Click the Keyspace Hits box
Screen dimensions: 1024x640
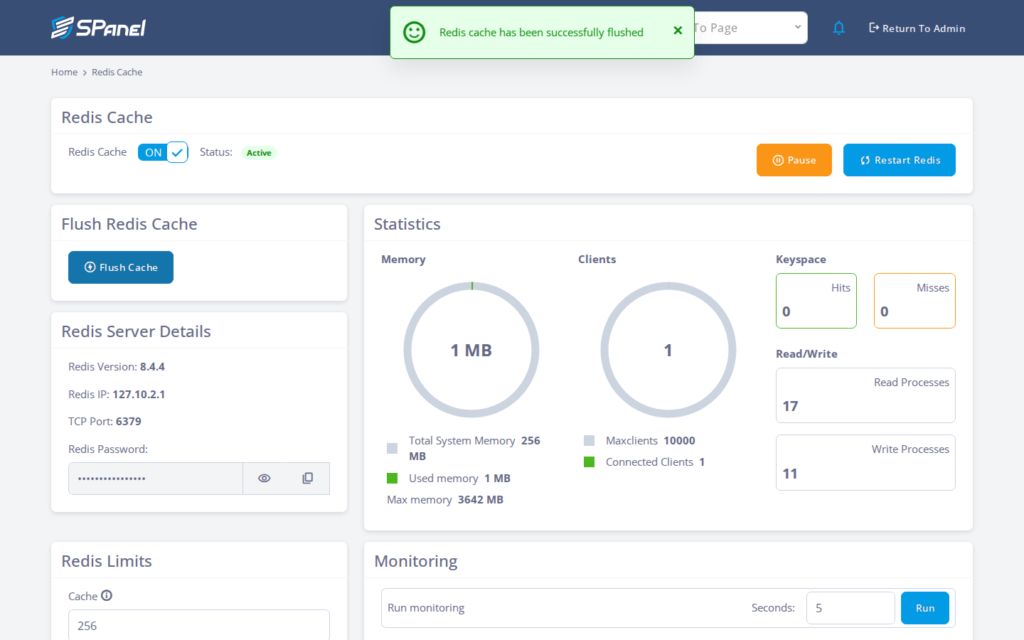[816, 300]
